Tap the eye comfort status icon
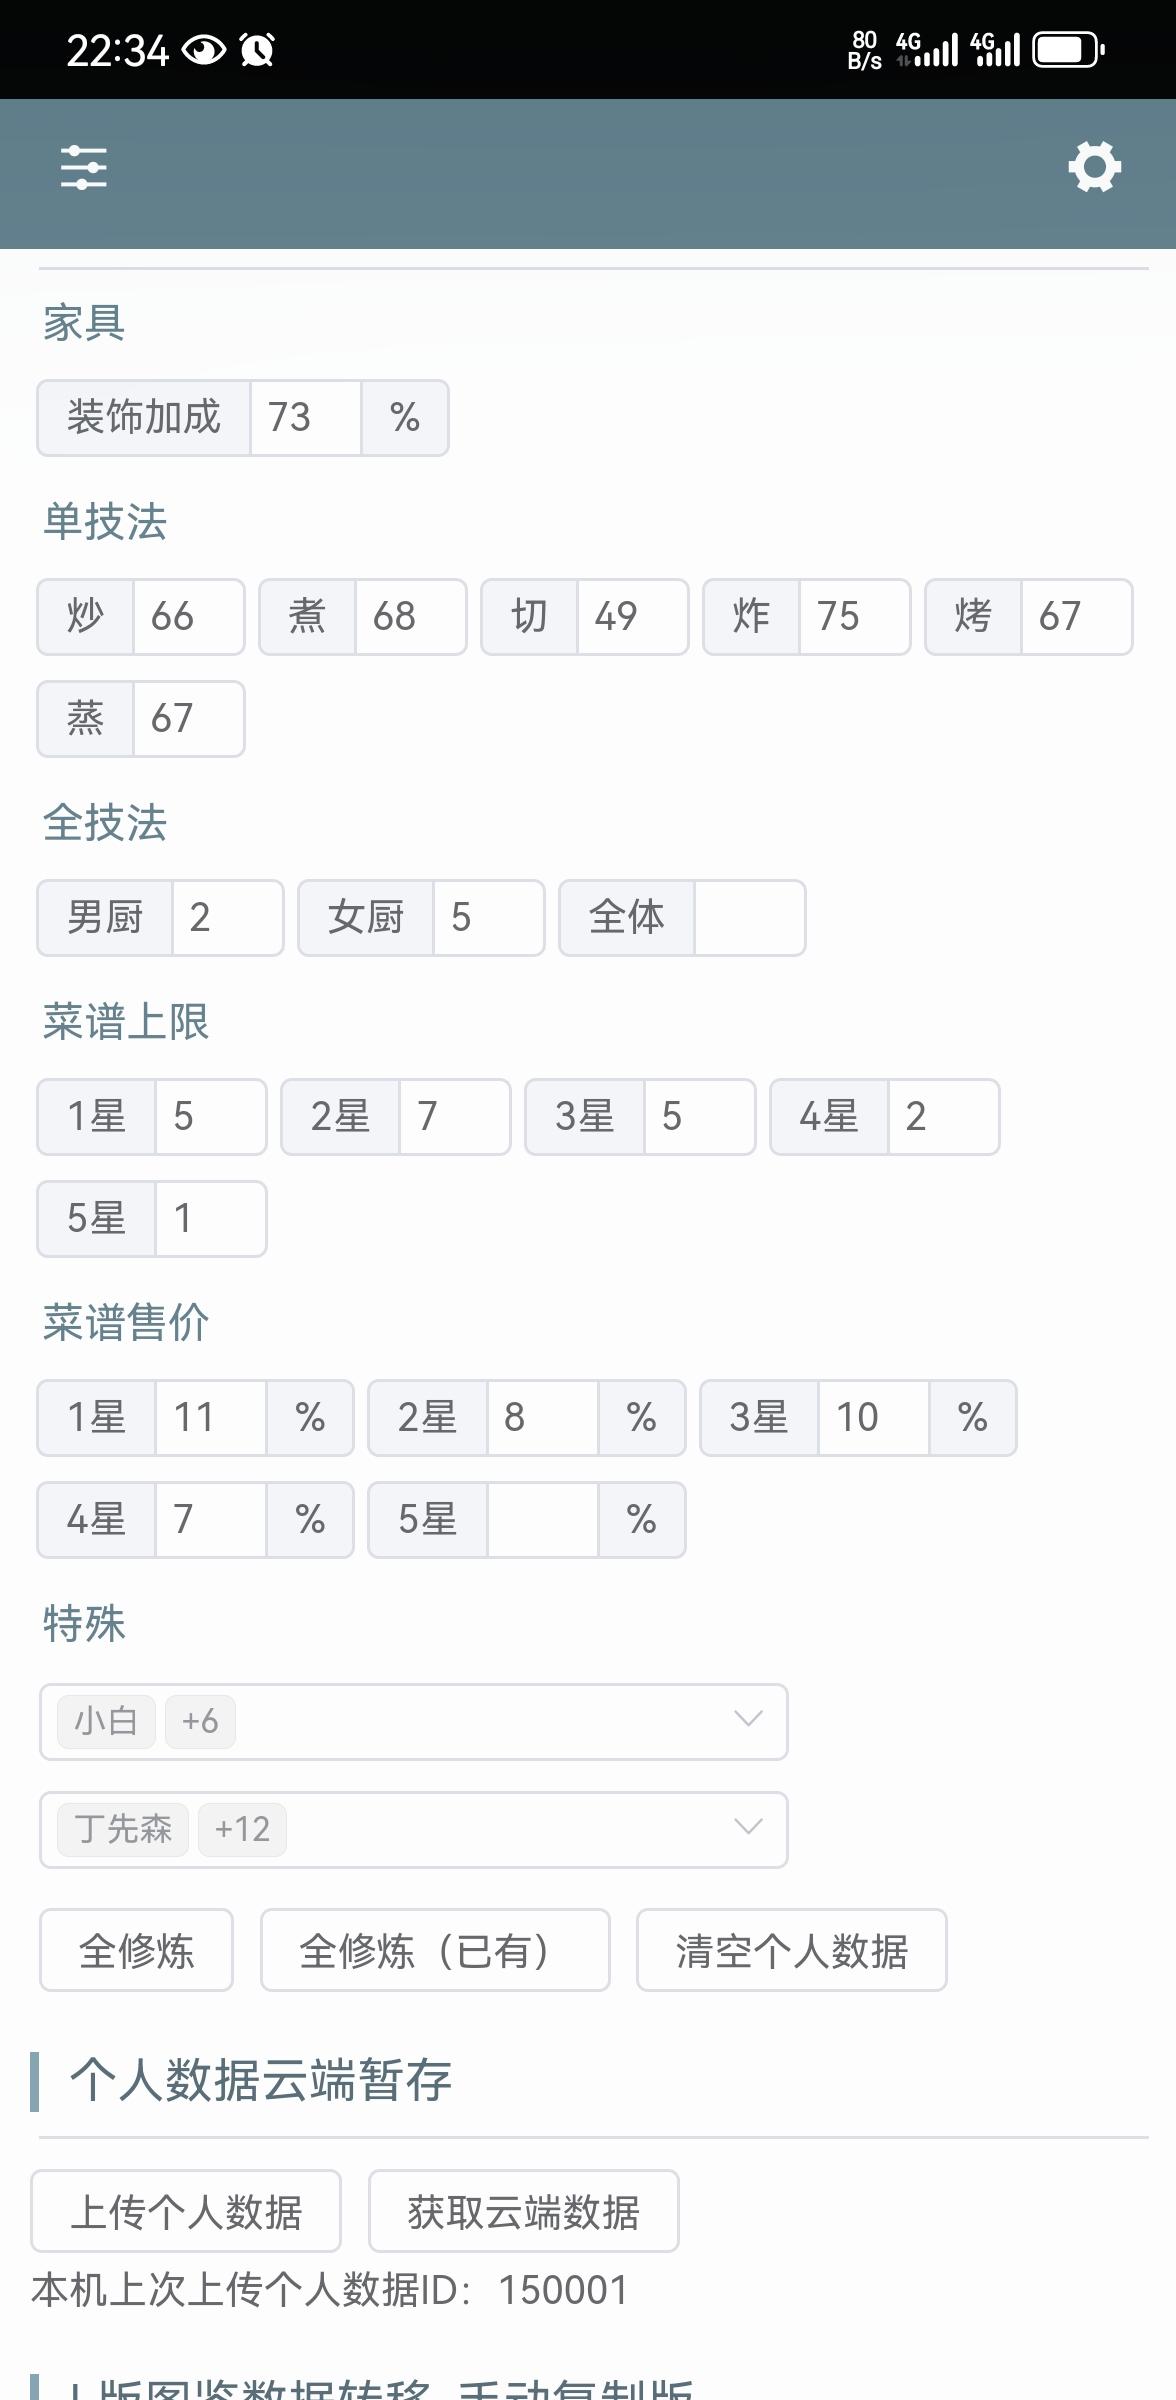The height and width of the screenshot is (2400, 1176). [204, 49]
